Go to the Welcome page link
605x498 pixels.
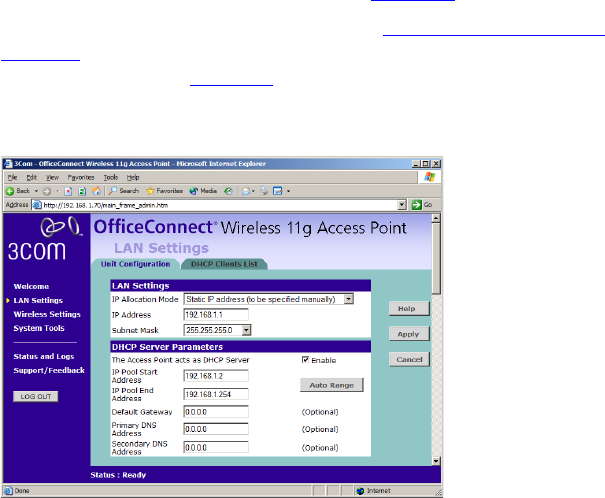tap(31, 287)
